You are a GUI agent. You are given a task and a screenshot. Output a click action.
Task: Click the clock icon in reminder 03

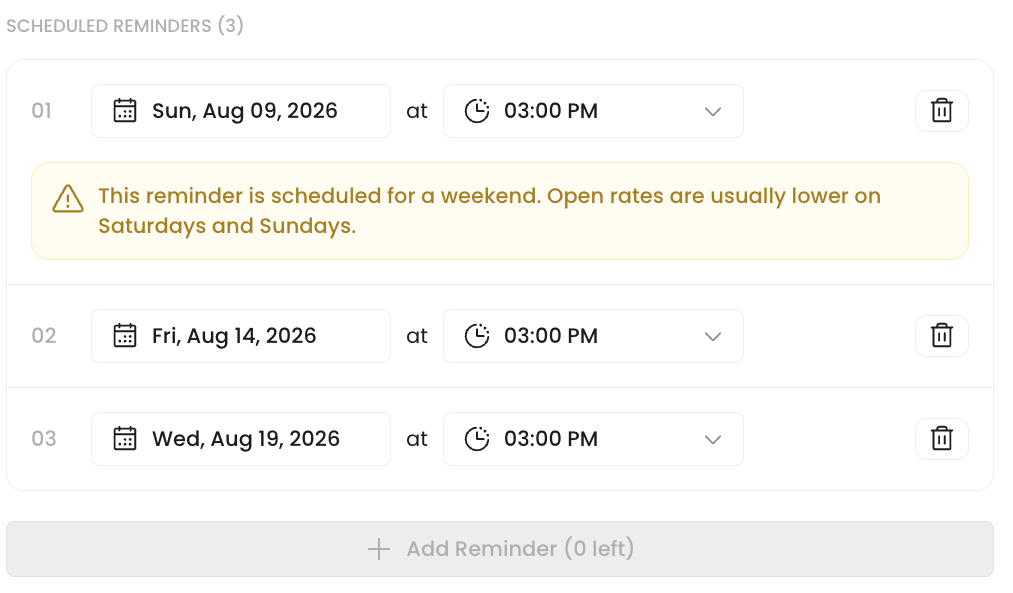pos(477,439)
